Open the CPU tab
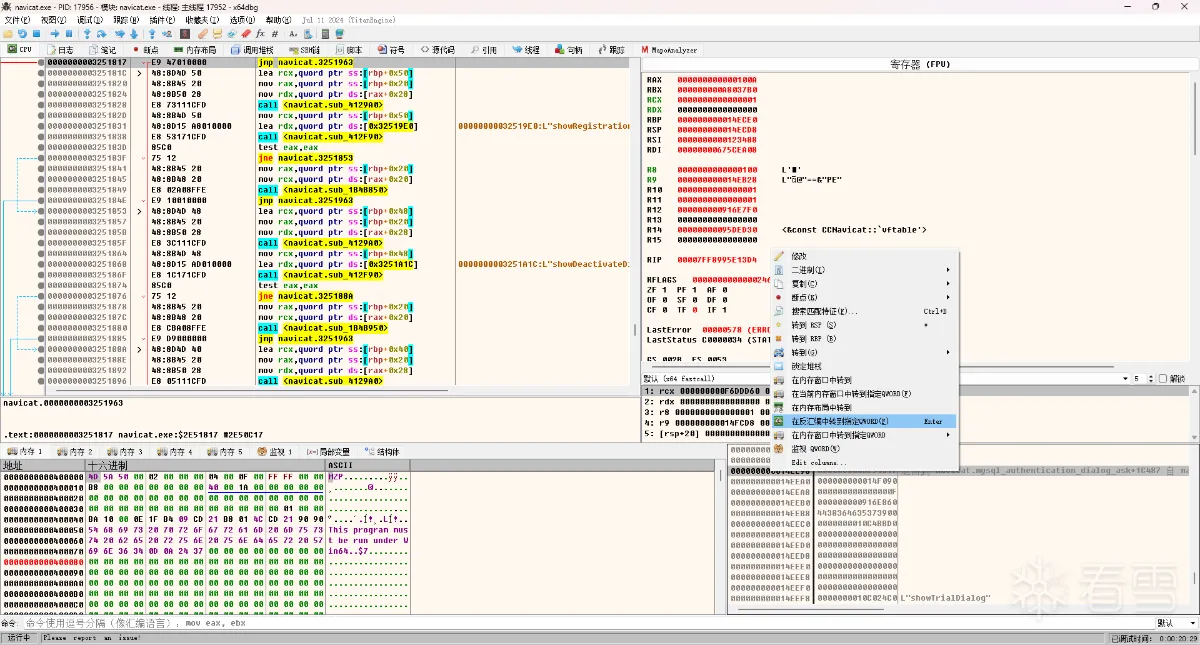The width and height of the screenshot is (1200, 645). pyautogui.click(x=20, y=50)
